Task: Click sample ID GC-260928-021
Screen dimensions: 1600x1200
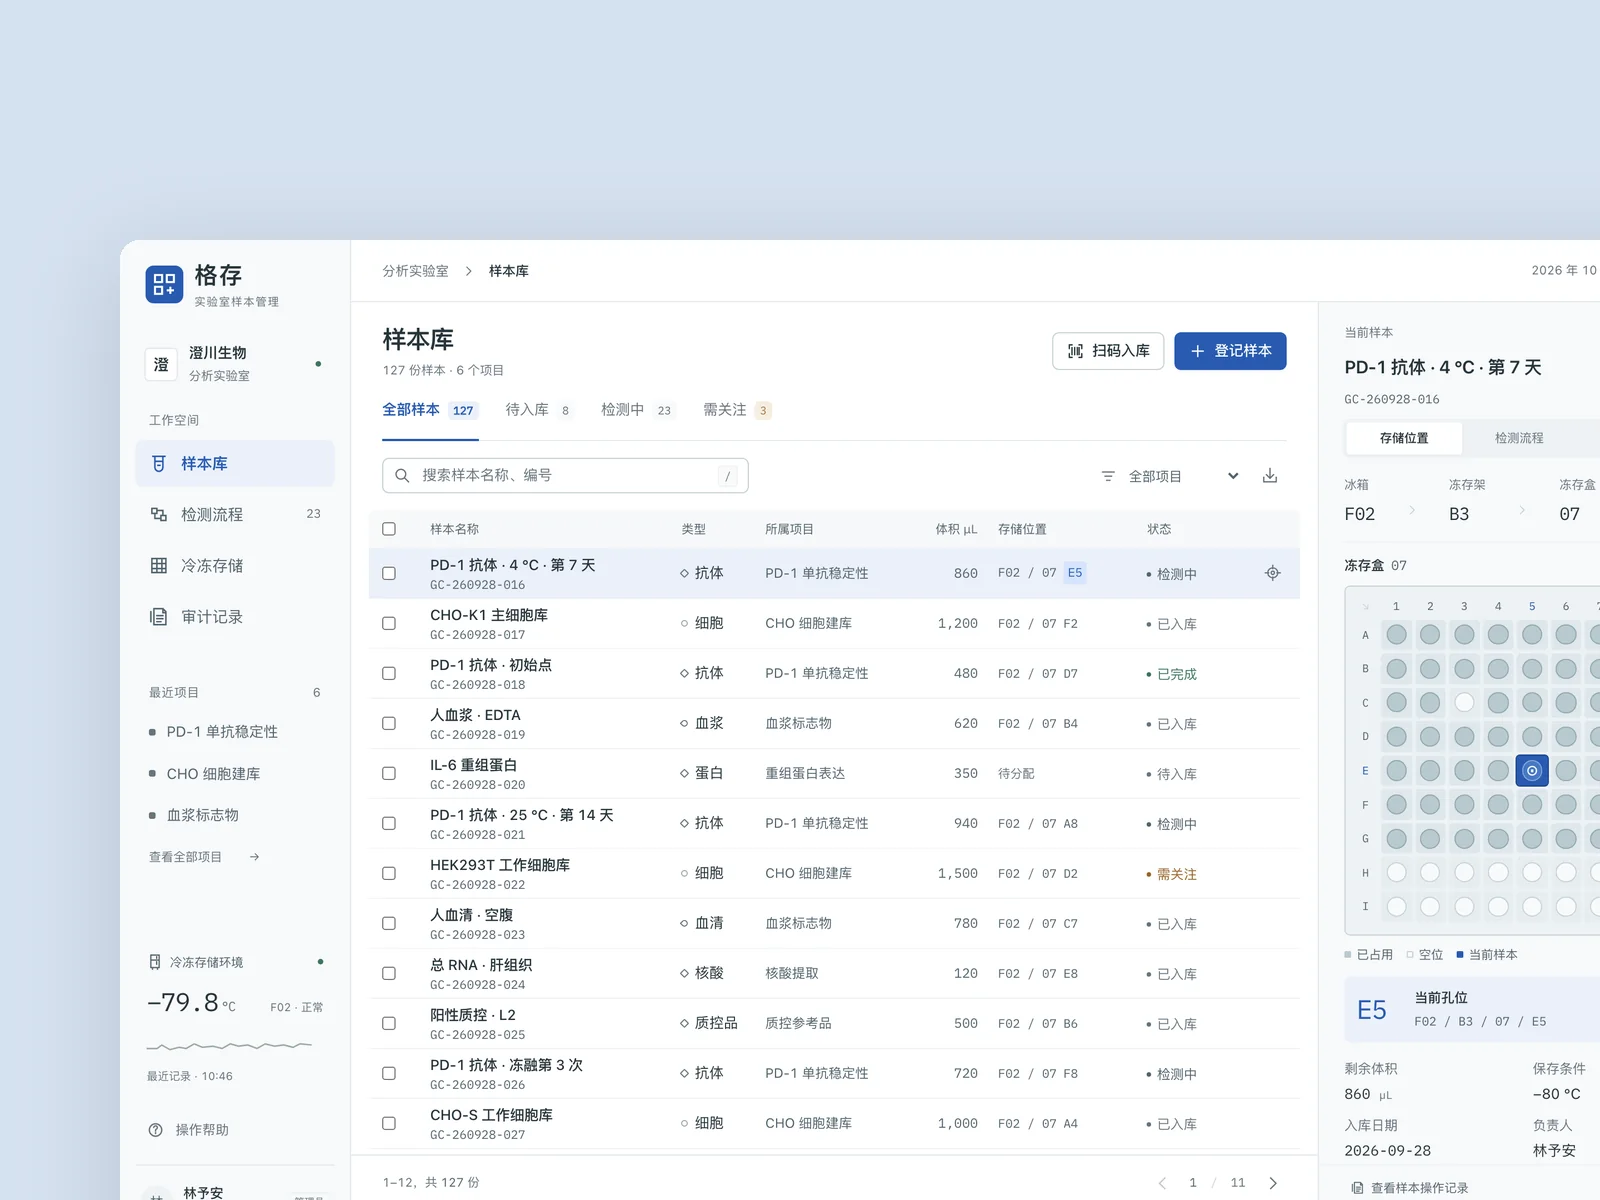Action: tap(477, 835)
